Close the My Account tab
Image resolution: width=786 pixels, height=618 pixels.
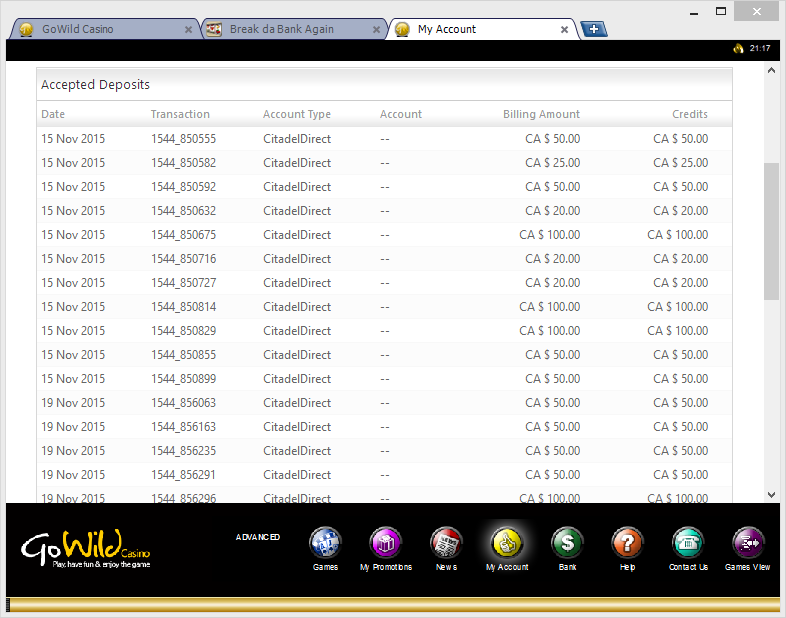(x=564, y=30)
